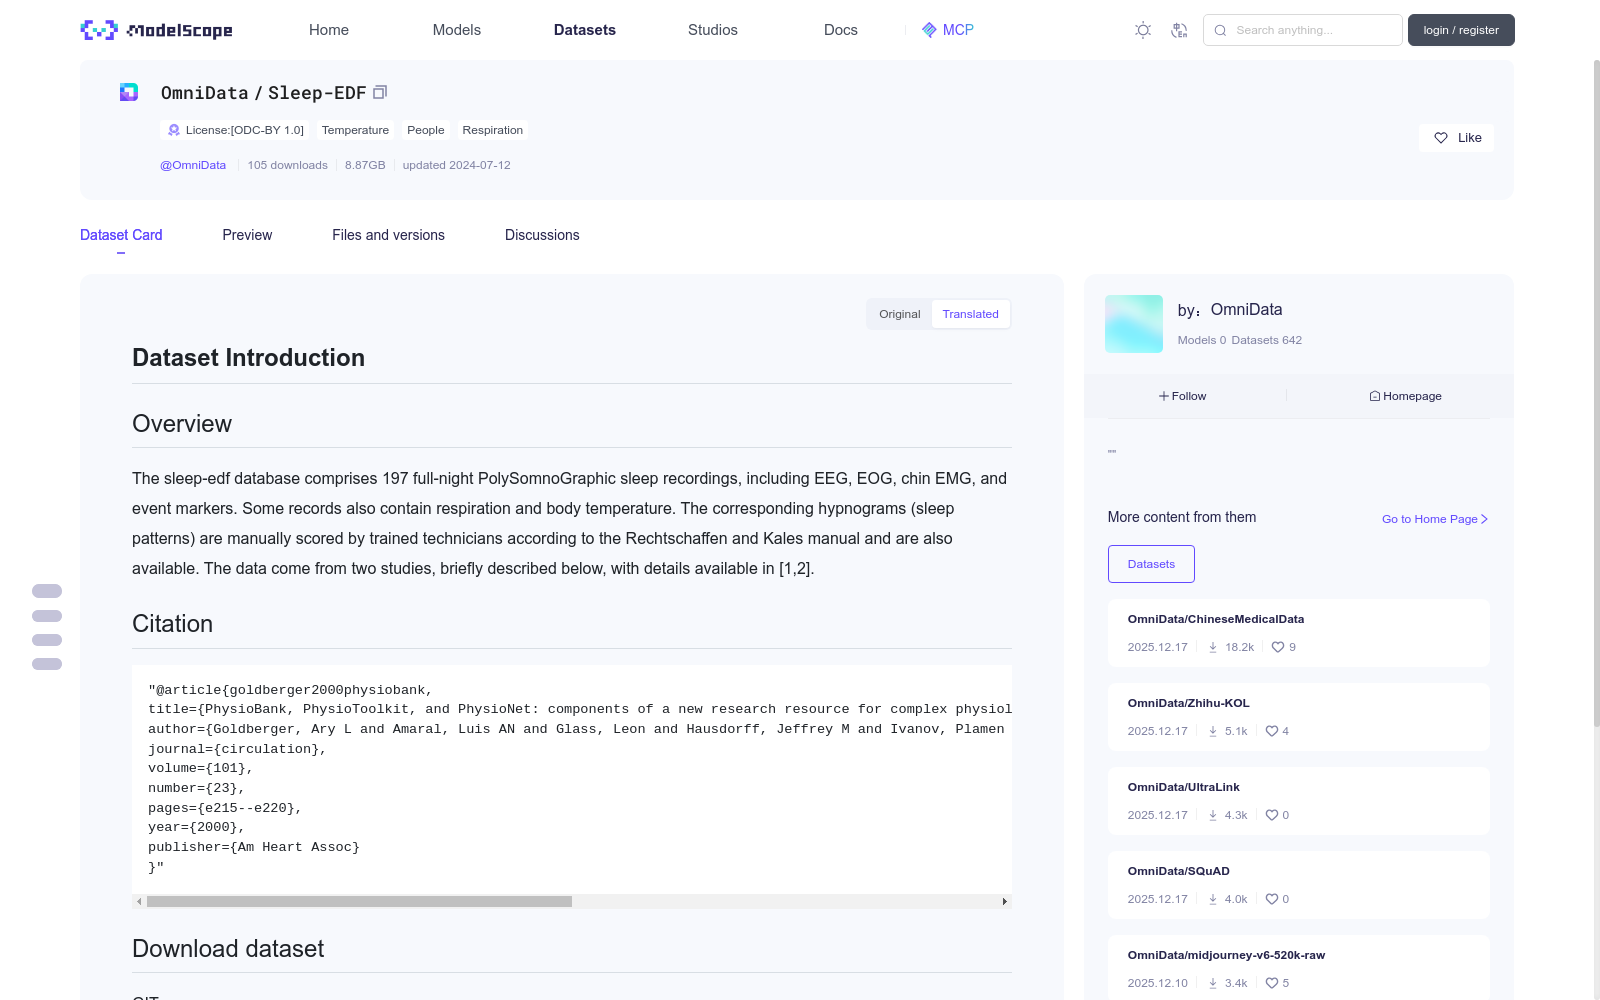Open the MCP menu item

click(947, 30)
